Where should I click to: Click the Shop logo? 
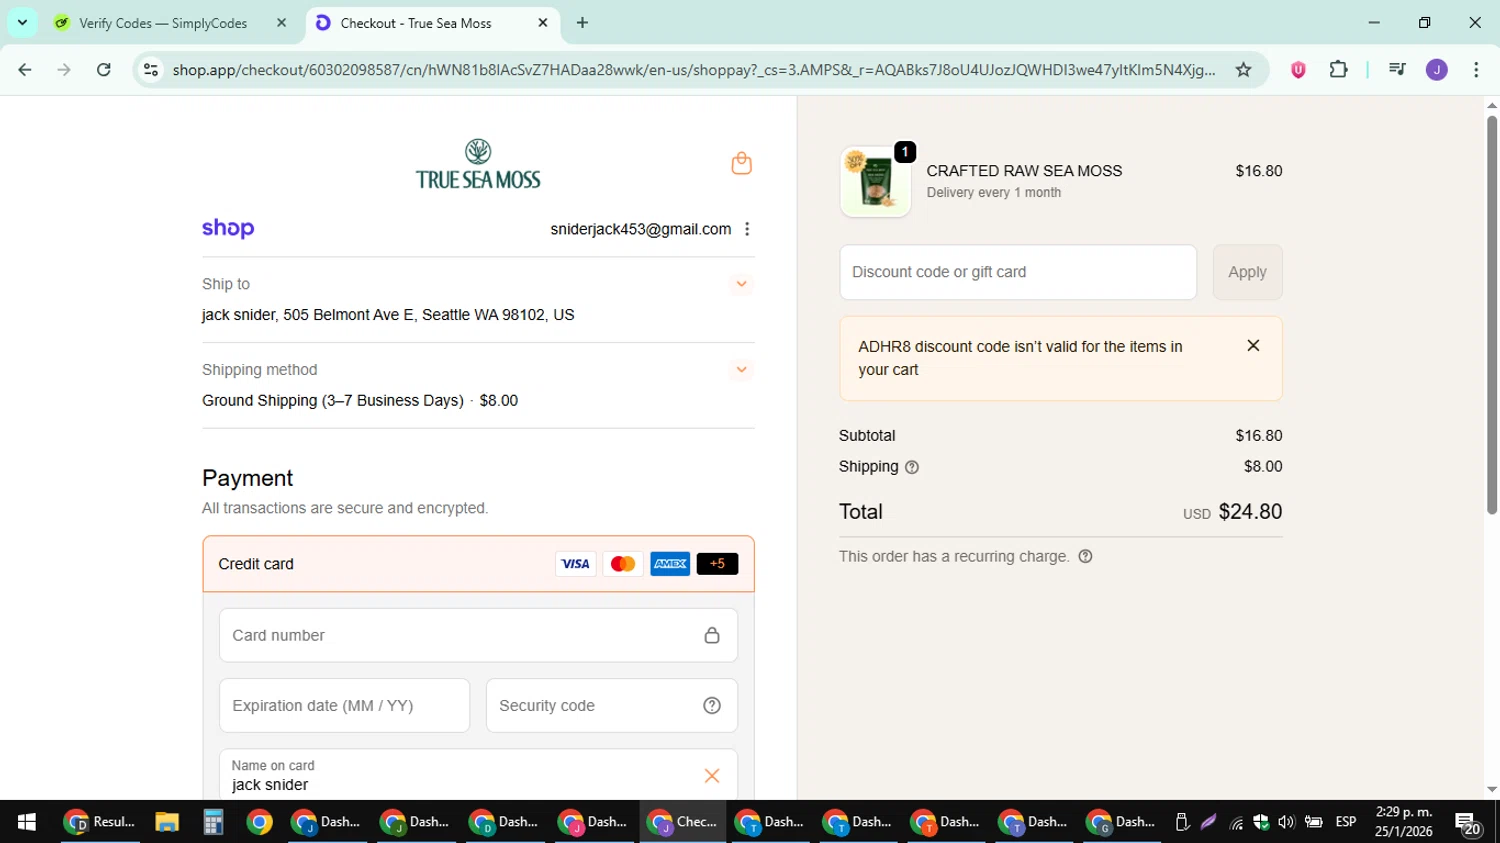228,228
